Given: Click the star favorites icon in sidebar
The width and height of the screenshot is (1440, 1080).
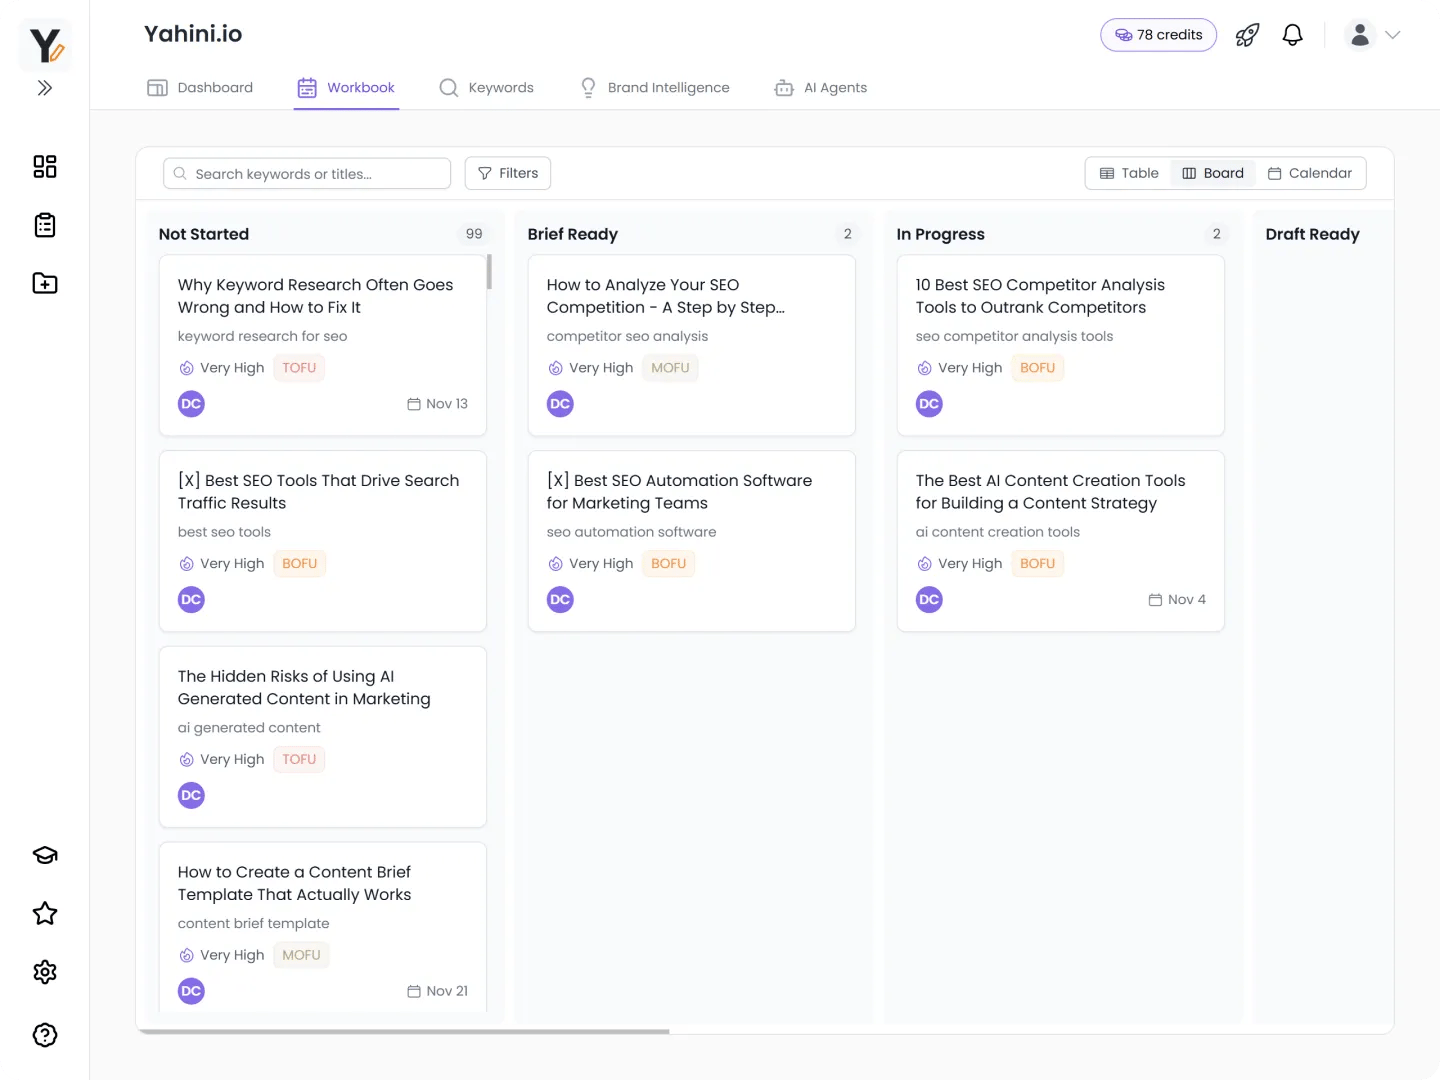Looking at the screenshot, I should pyautogui.click(x=44, y=913).
